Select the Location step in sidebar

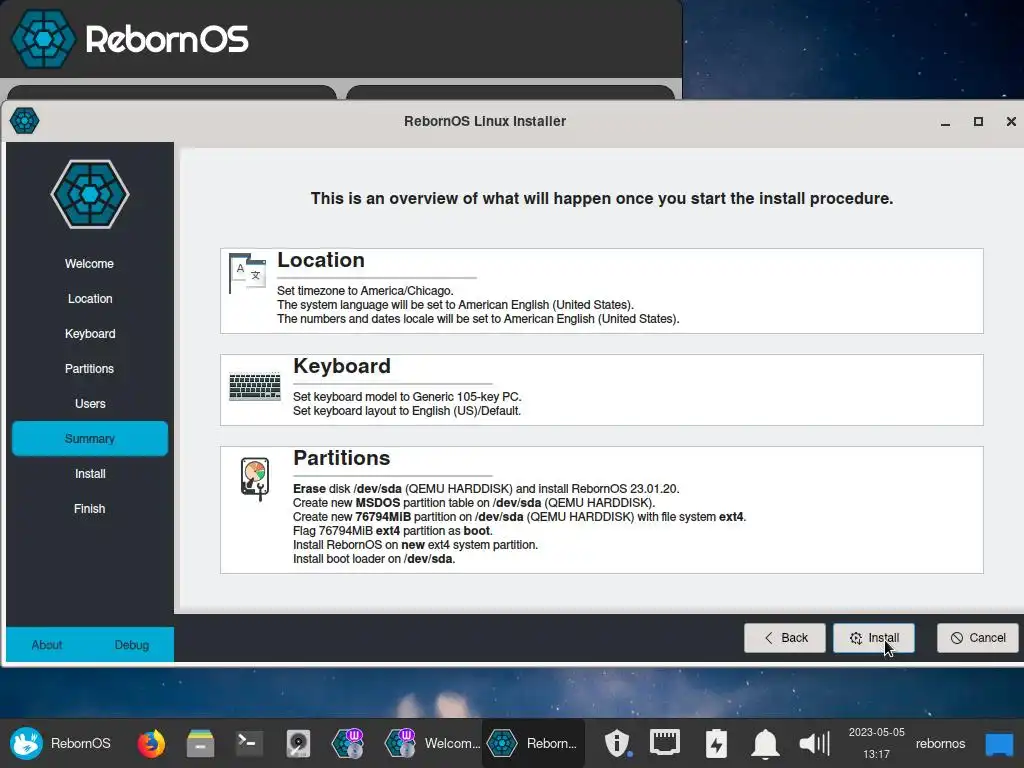tap(89, 298)
